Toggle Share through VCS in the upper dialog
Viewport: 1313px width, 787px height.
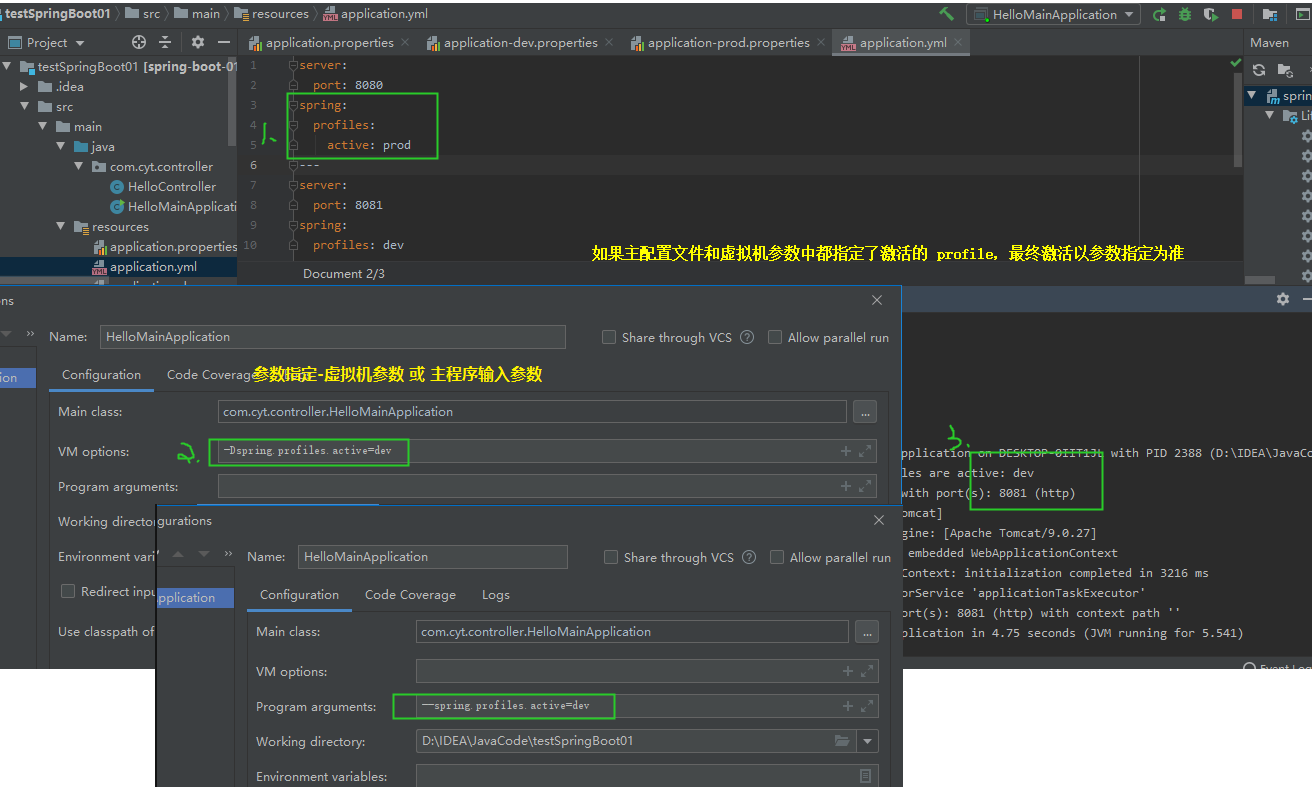(609, 337)
